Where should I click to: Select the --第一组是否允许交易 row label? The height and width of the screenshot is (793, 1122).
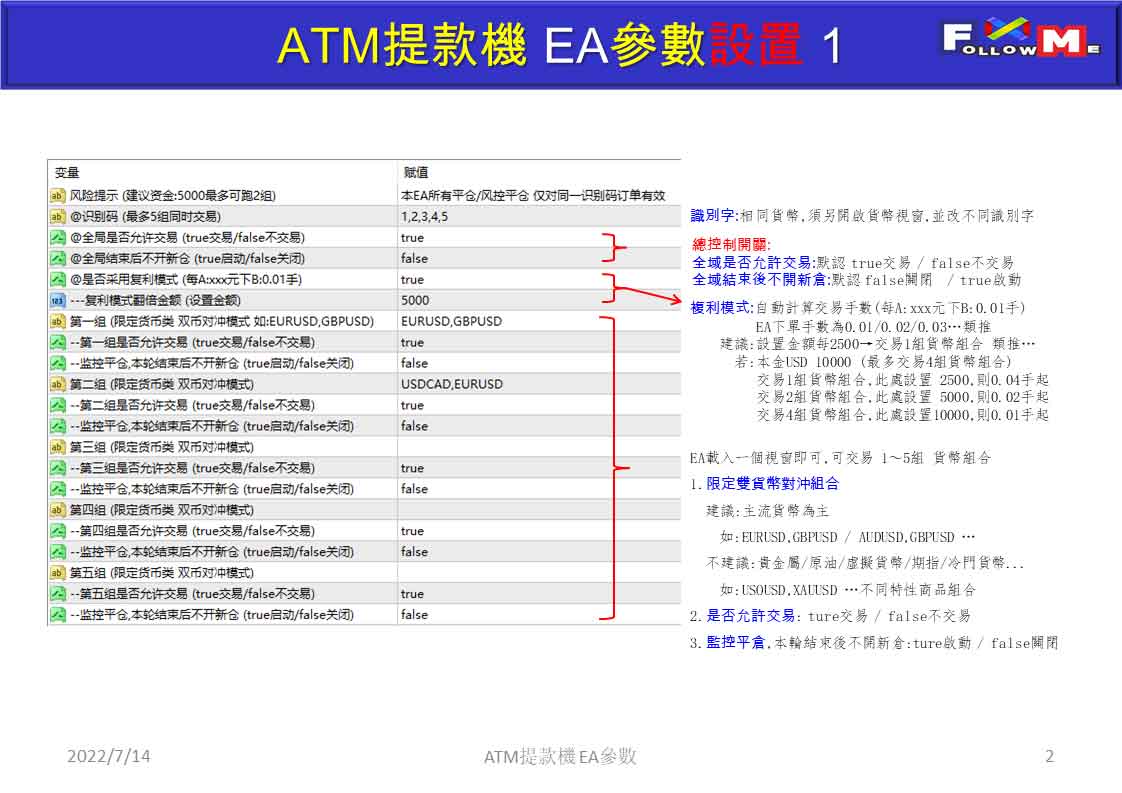(192, 342)
